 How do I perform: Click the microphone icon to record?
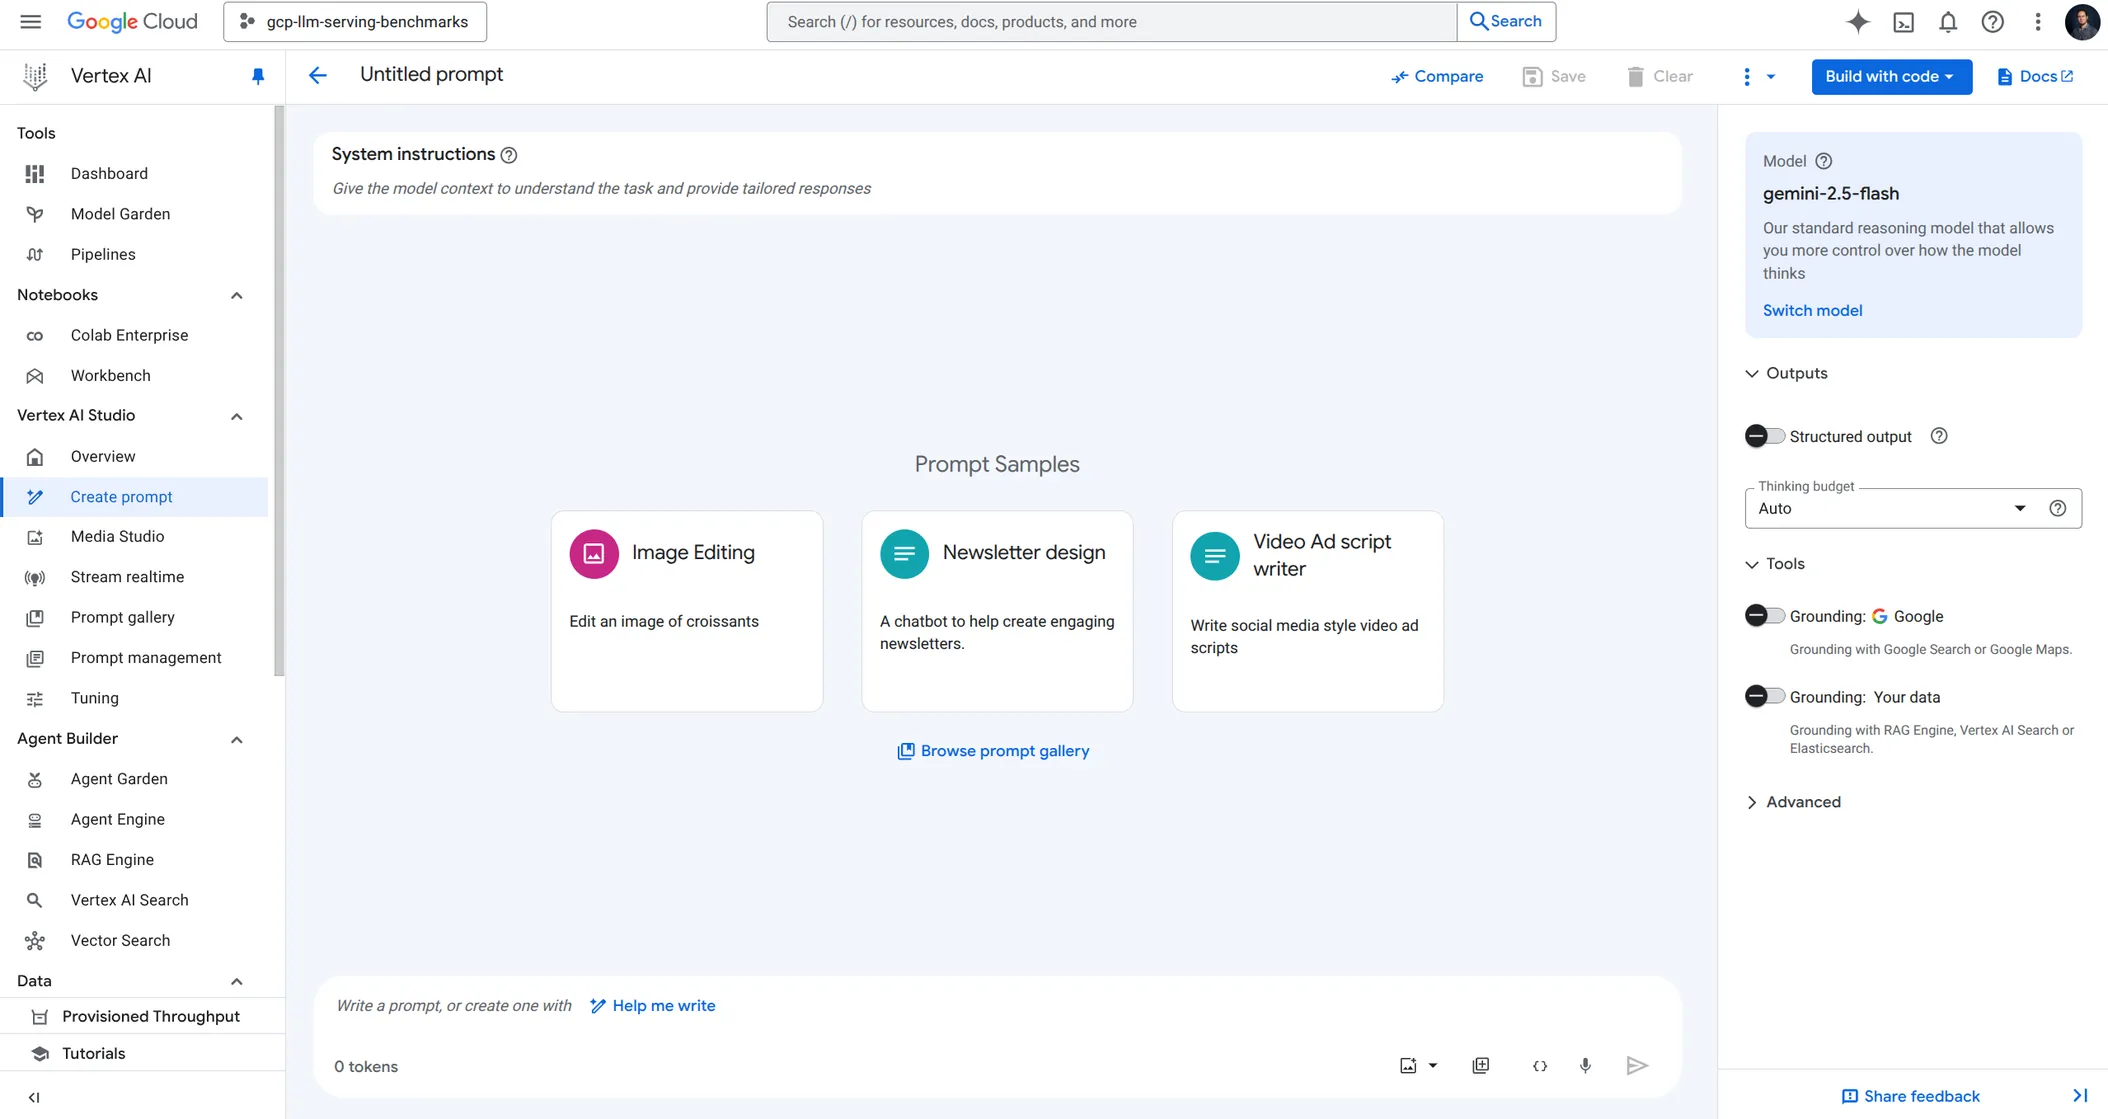[1585, 1066]
